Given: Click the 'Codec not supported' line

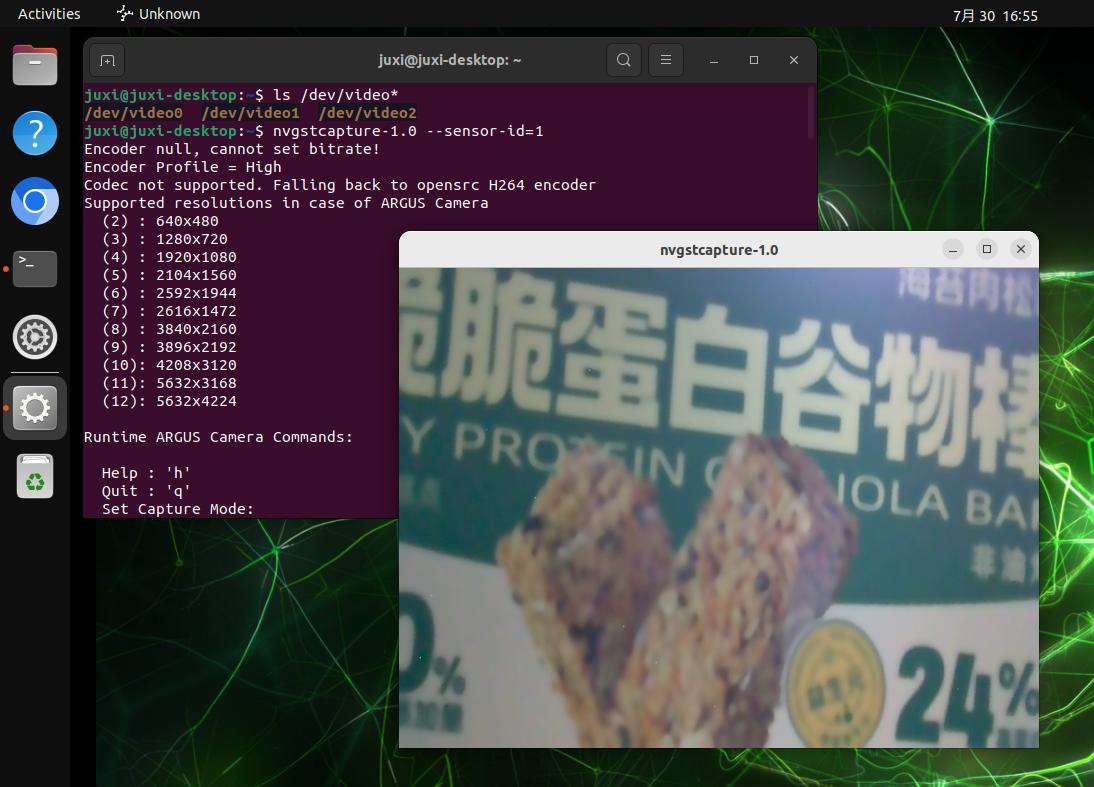Looking at the screenshot, I should coord(340,186).
